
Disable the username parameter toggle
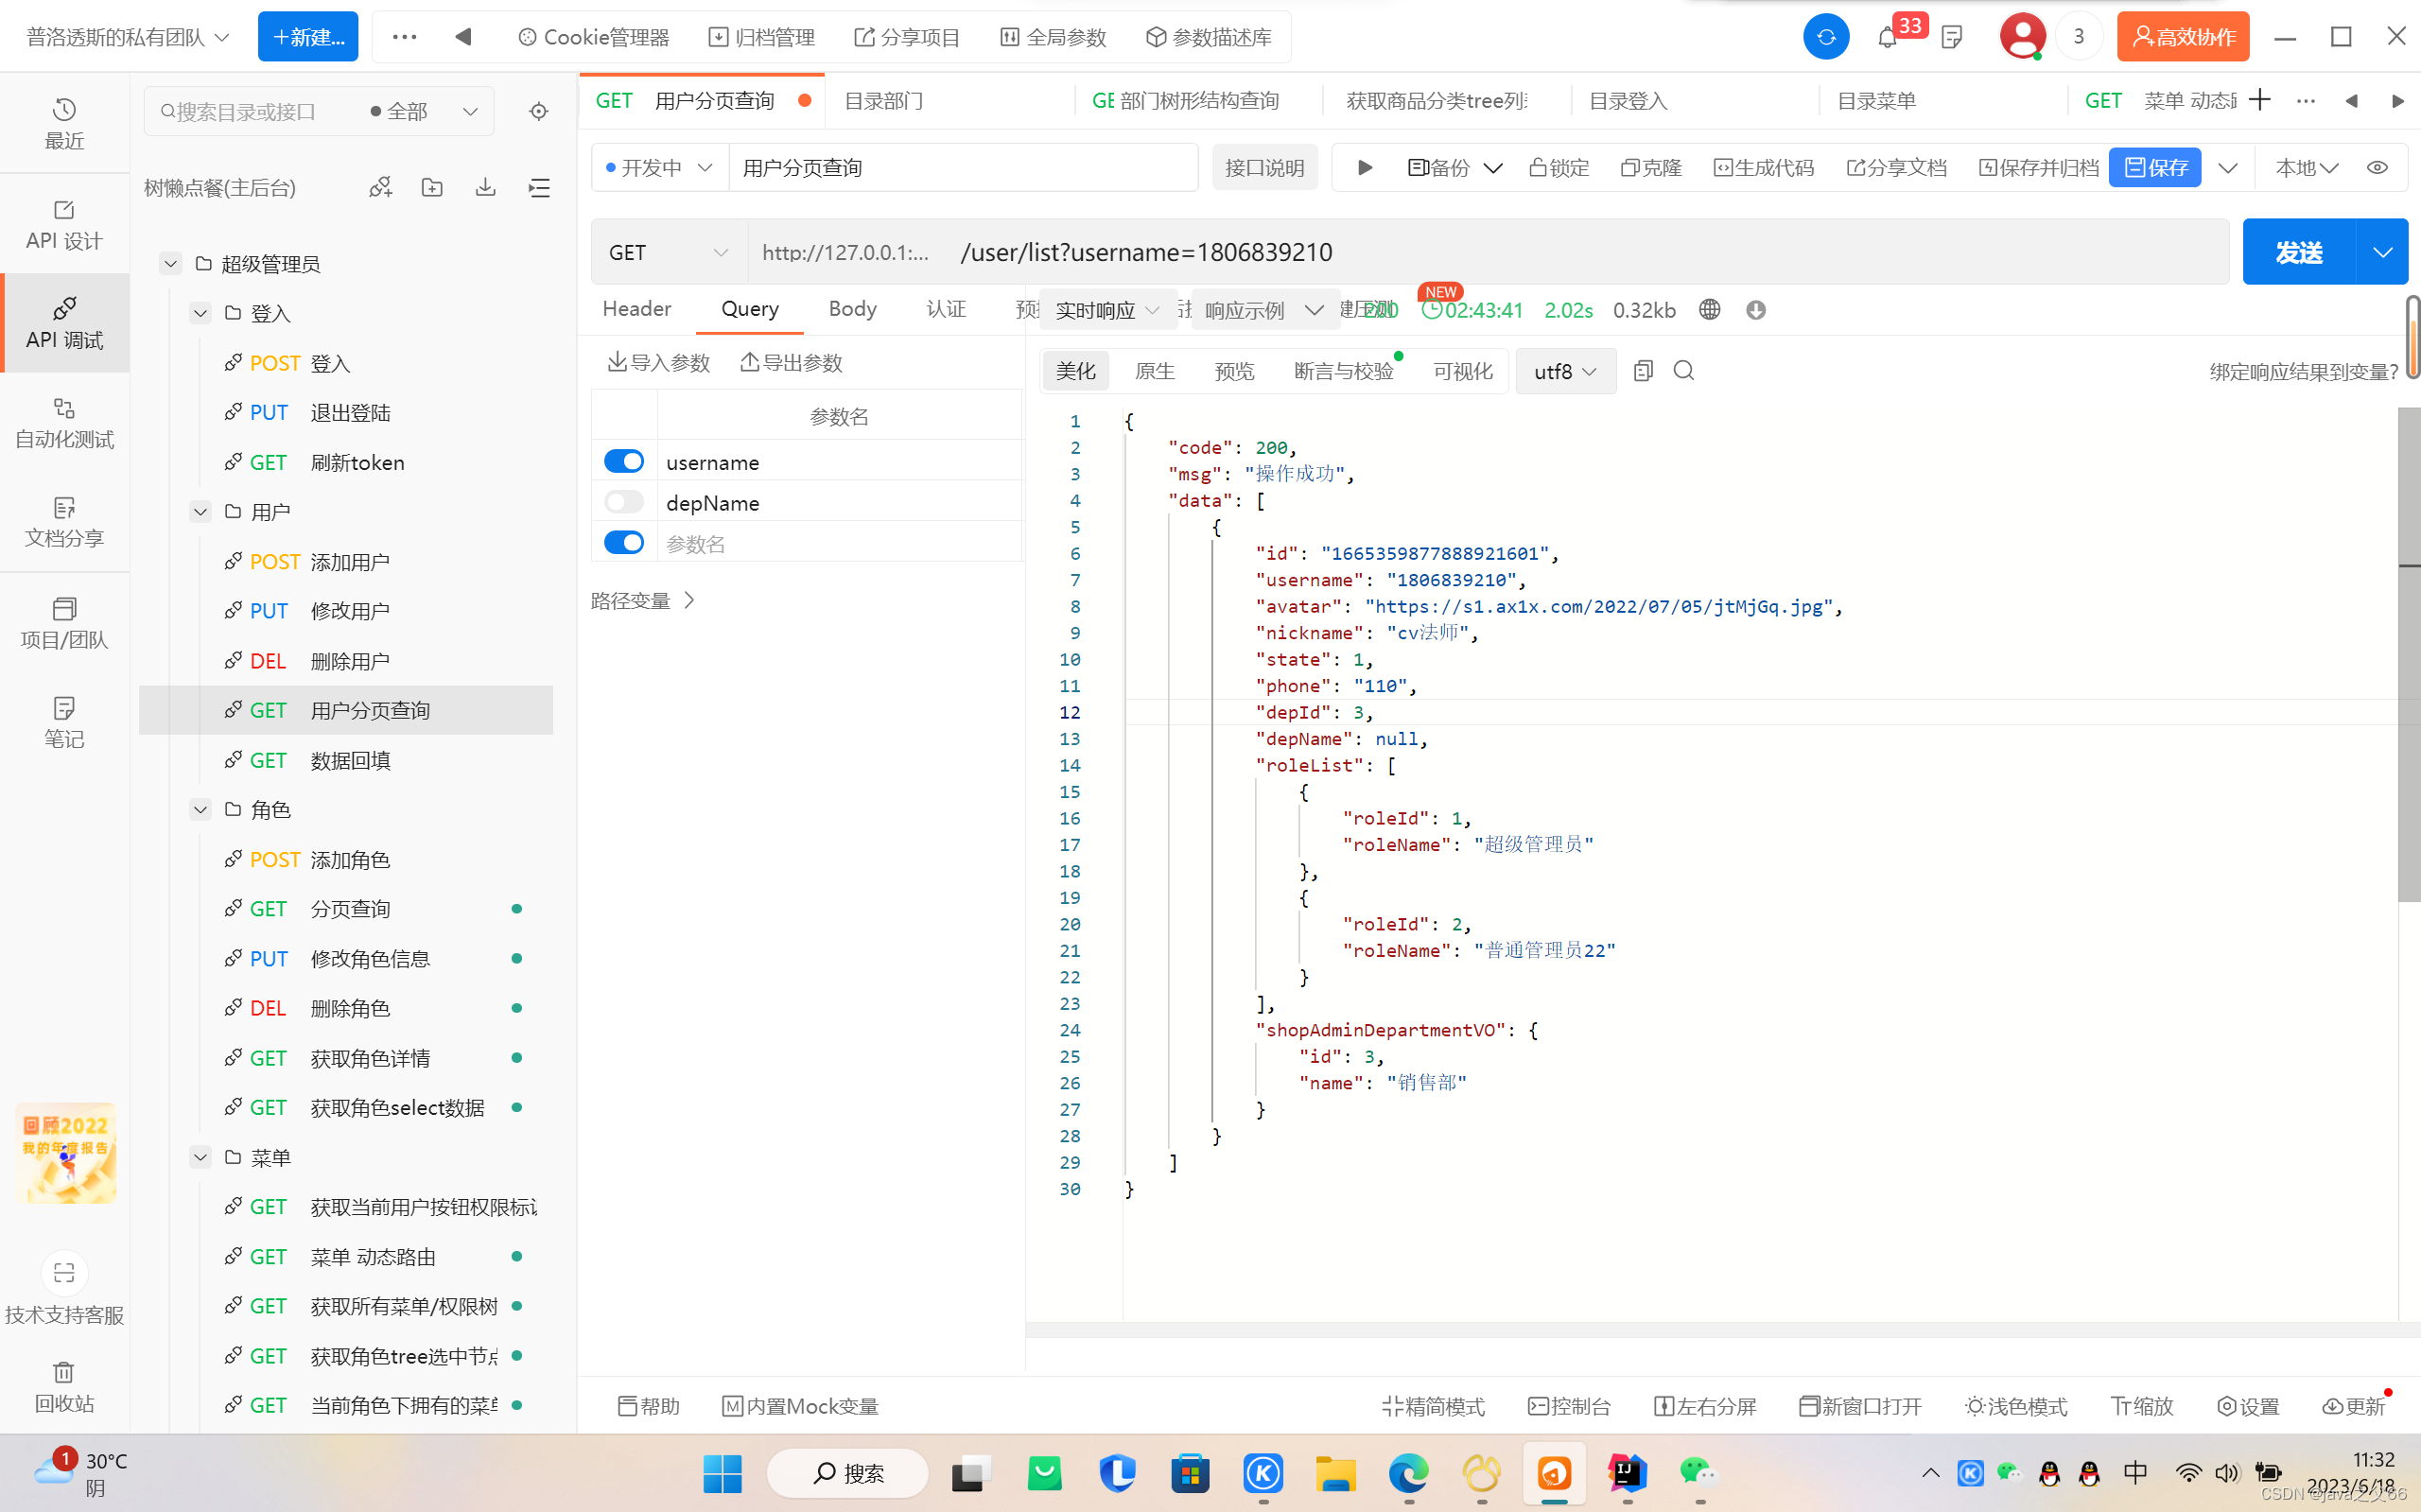pos(624,461)
